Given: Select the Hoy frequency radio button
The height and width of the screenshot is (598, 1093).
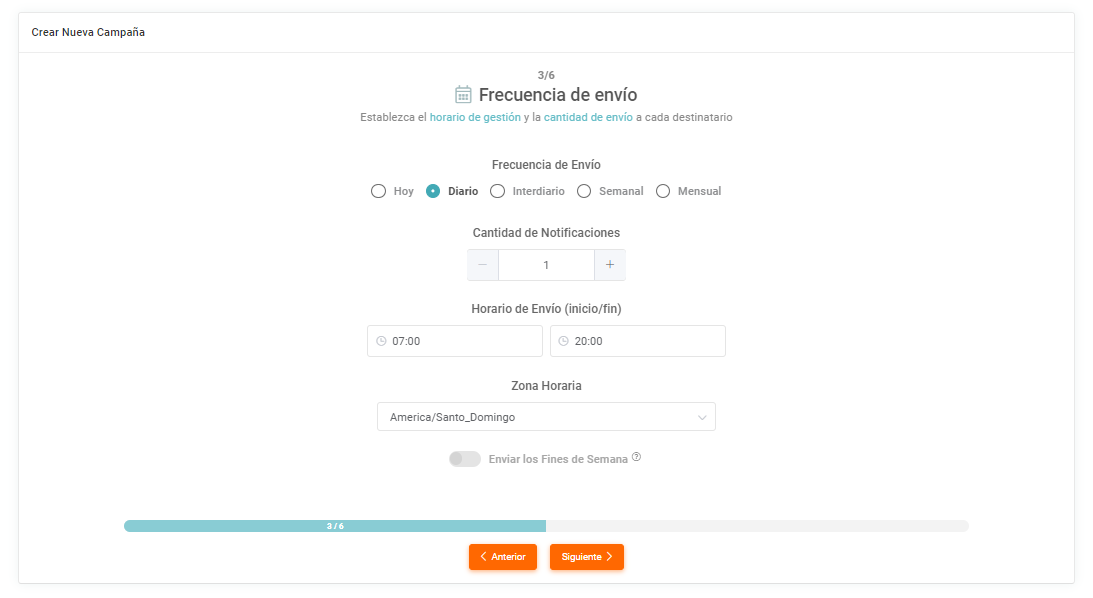Looking at the screenshot, I should click(x=378, y=191).
